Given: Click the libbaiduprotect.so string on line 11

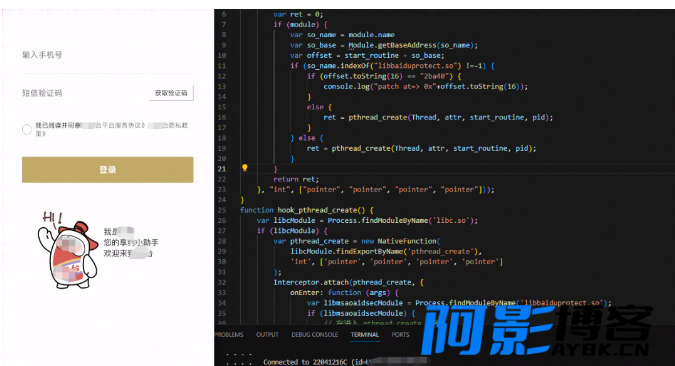Looking at the screenshot, I should pos(417,66).
